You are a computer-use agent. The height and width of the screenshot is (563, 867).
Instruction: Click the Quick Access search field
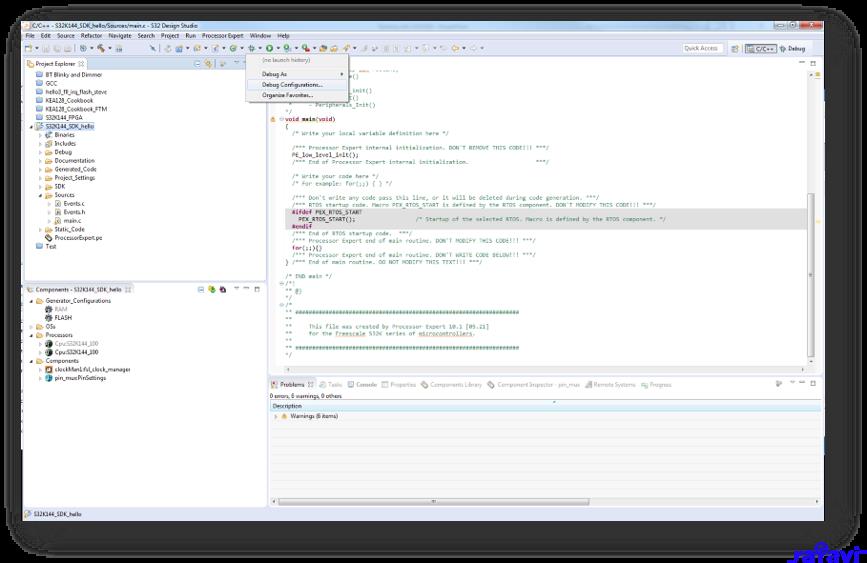coord(702,48)
